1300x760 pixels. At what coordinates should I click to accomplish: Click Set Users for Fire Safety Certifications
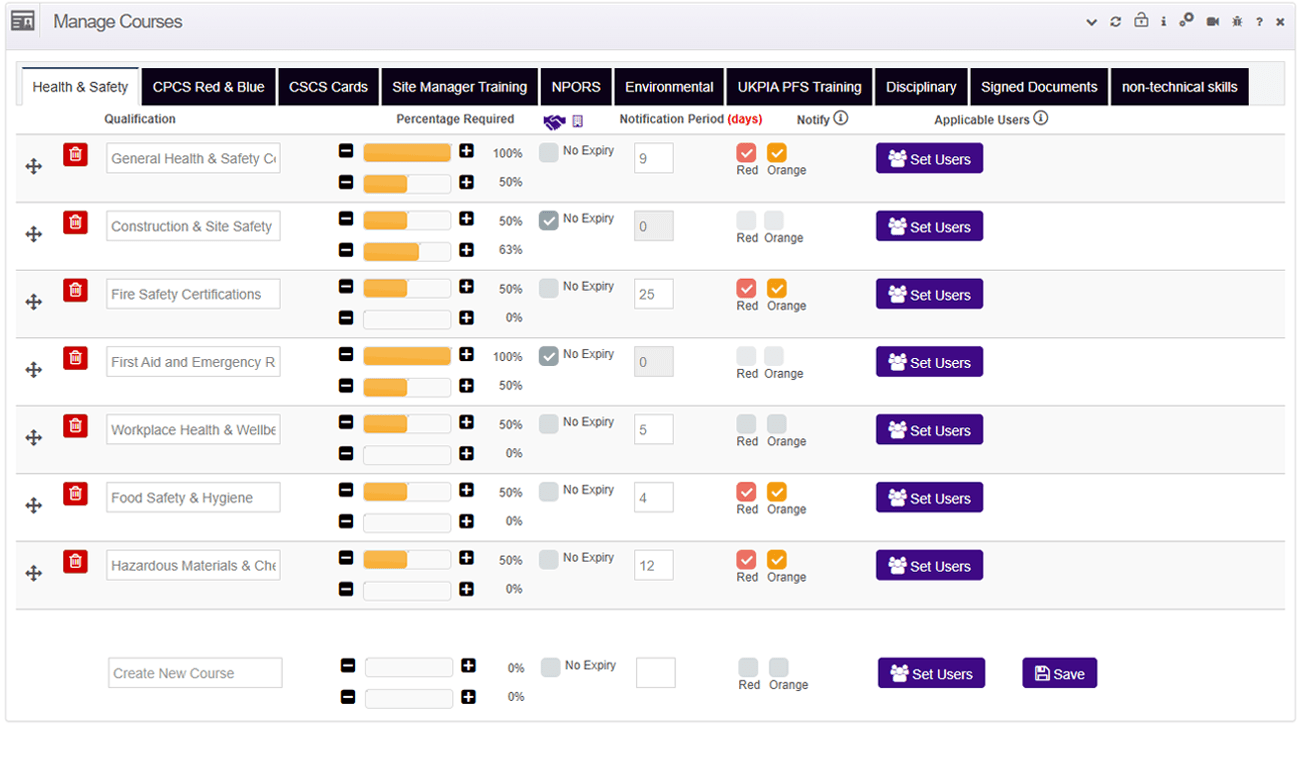[929, 293]
